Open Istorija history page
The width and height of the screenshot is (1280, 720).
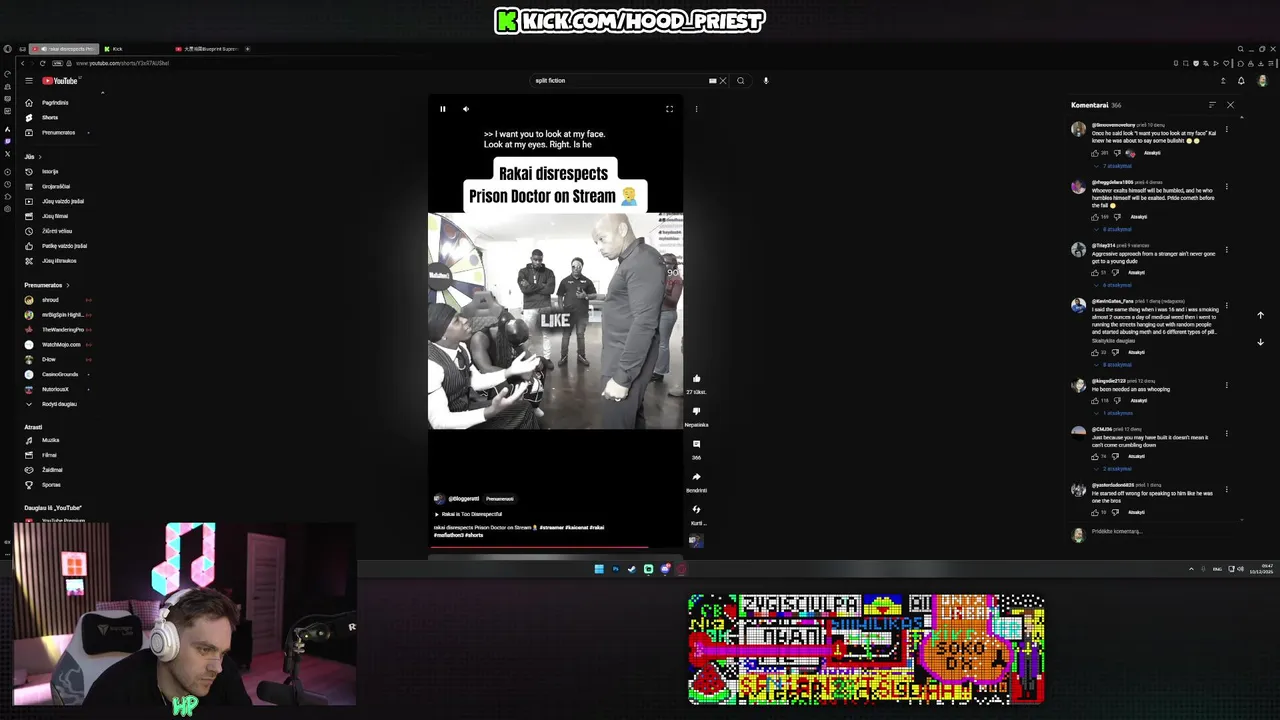pos(50,172)
